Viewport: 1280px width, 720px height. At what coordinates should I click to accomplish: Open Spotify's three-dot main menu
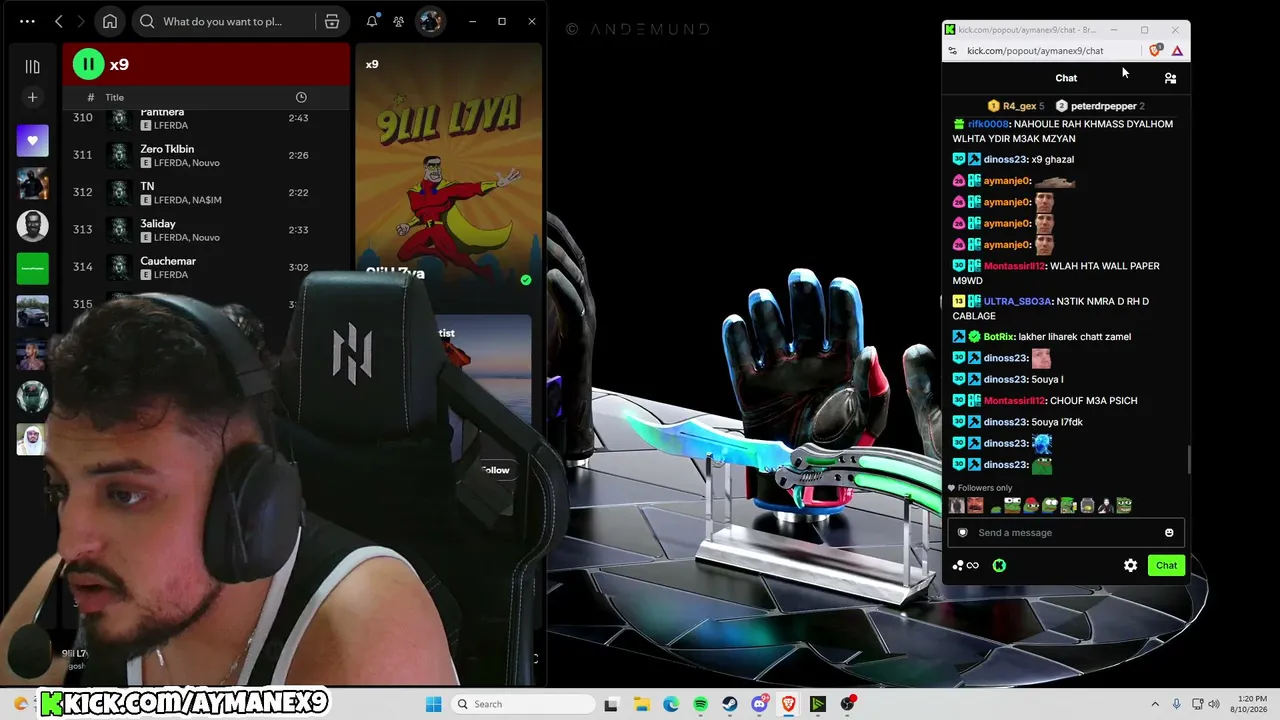pos(27,21)
